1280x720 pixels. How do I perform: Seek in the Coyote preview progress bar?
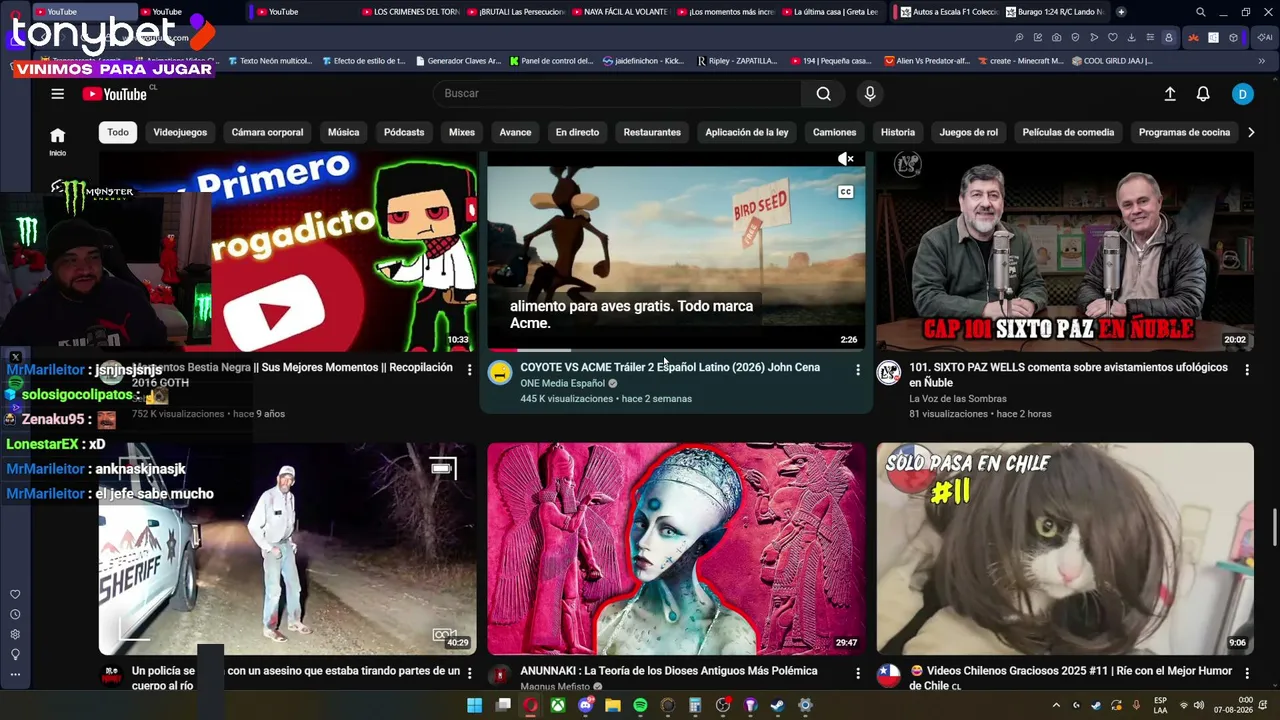pos(676,350)
